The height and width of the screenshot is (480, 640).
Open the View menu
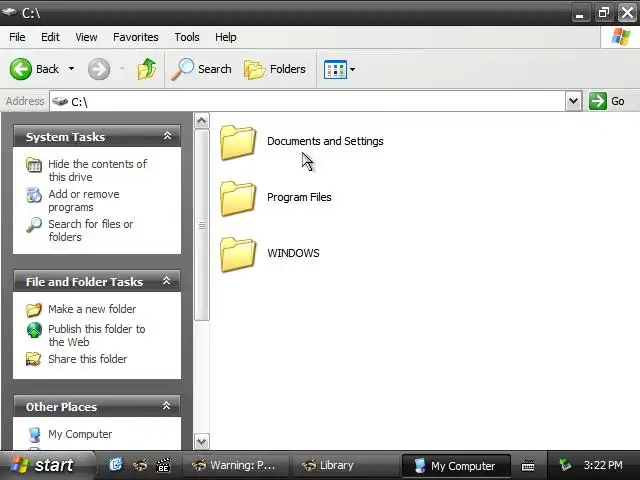[x=86, y=37]
